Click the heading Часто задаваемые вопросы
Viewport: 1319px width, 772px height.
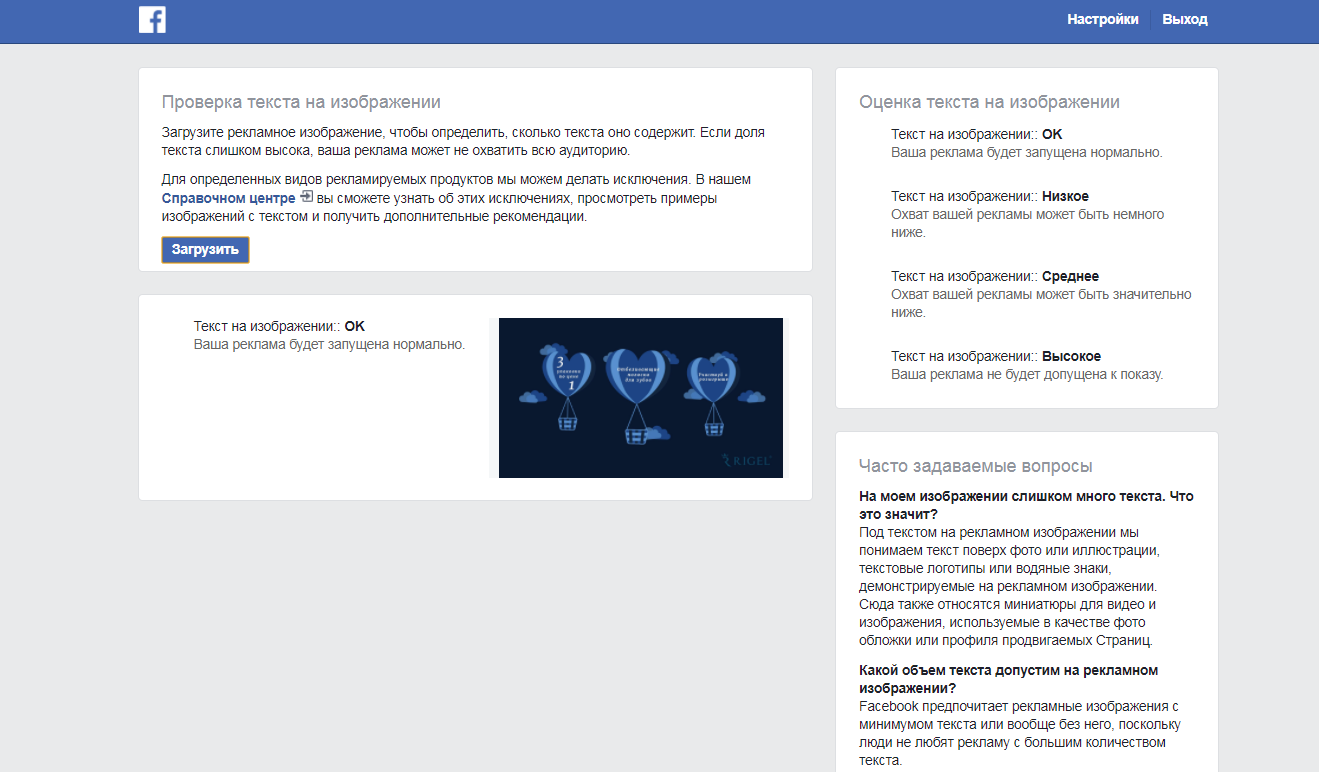tap(975, 466)
